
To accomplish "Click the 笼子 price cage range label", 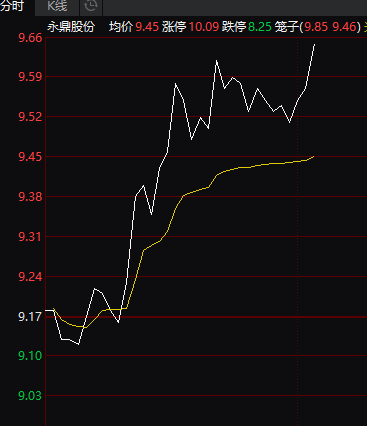I will 318,27.
